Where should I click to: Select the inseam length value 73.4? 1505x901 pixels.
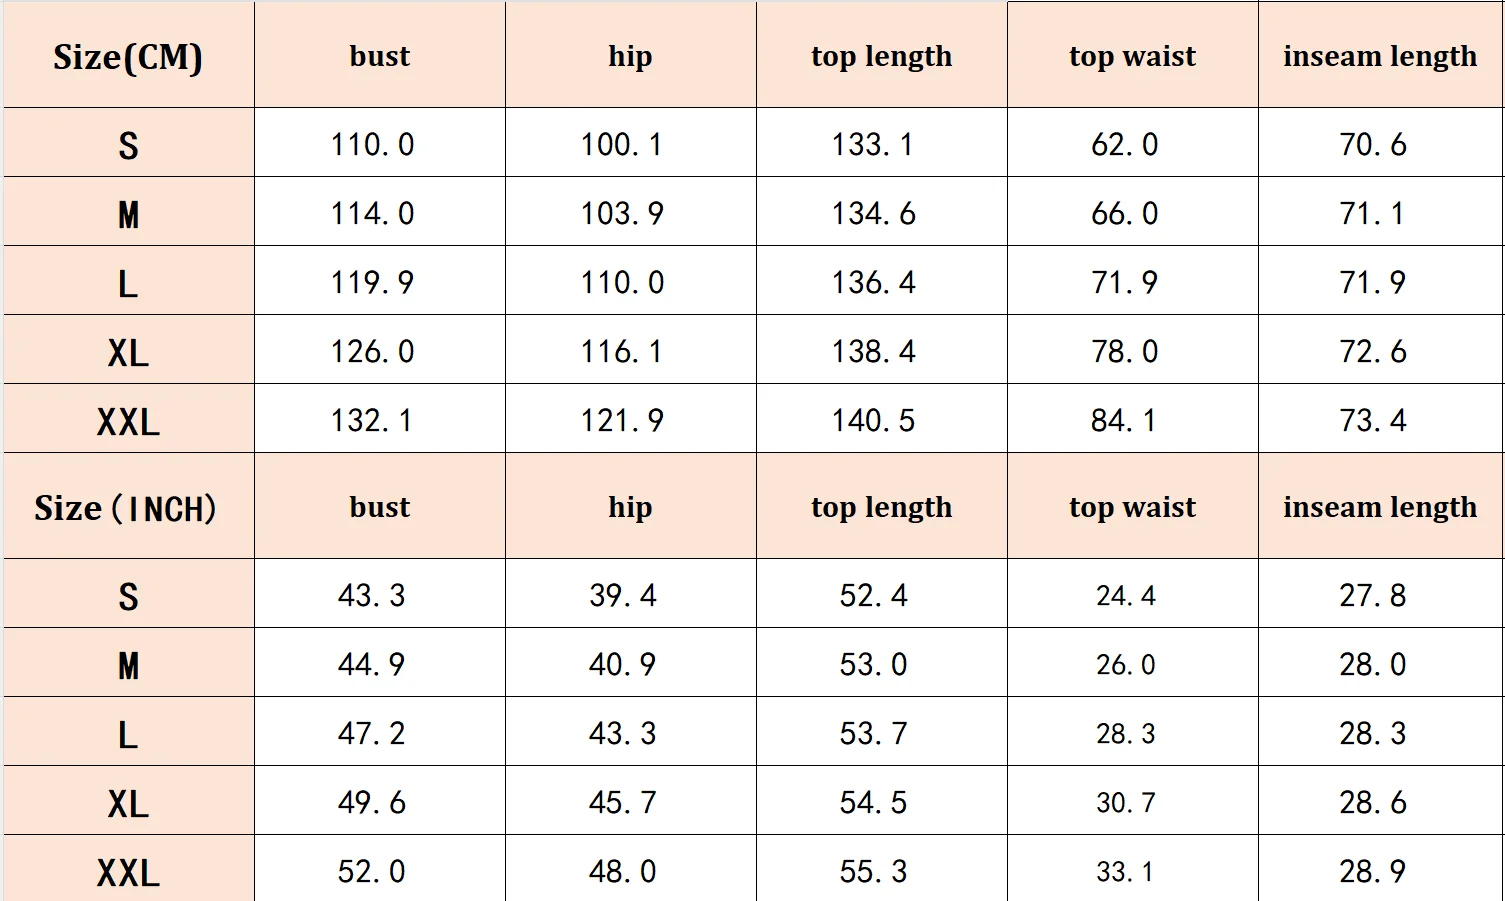pos(1373,421)
